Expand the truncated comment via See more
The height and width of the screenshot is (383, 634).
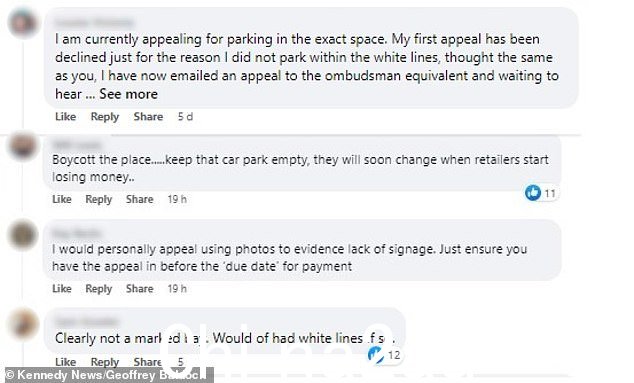[x=129, y=94]
